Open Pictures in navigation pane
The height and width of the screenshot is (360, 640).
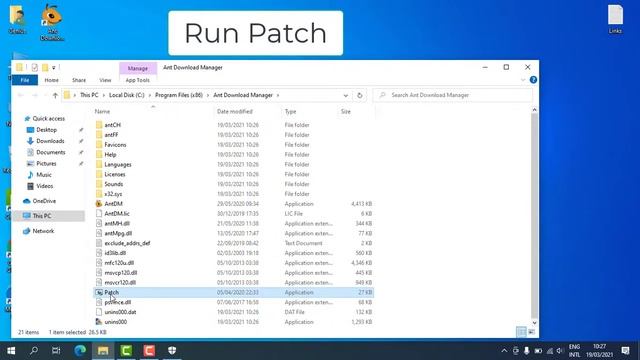coord(46,163)
